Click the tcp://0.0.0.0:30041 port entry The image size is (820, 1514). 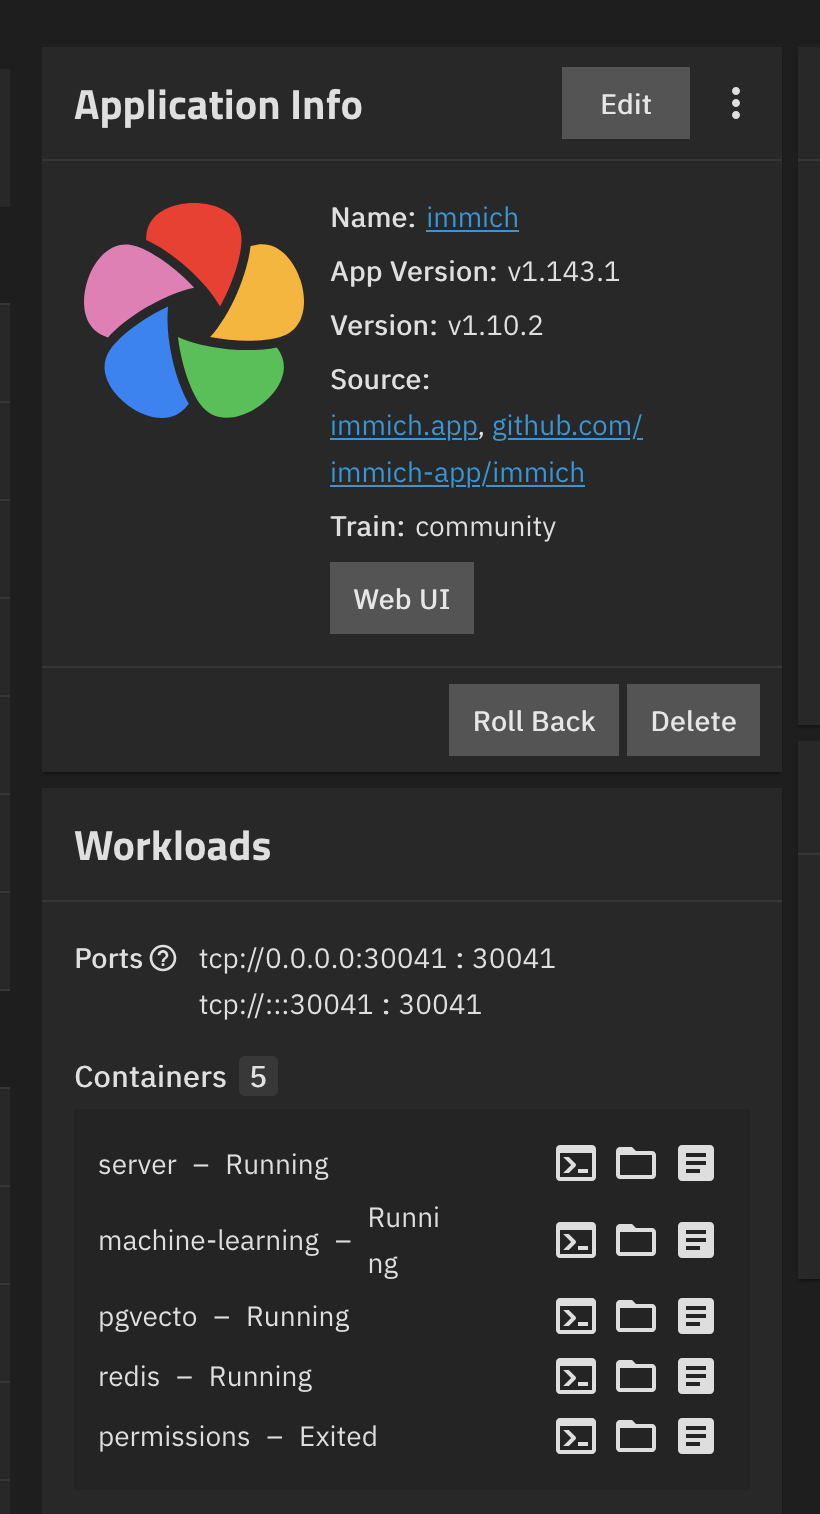[377, 958]
